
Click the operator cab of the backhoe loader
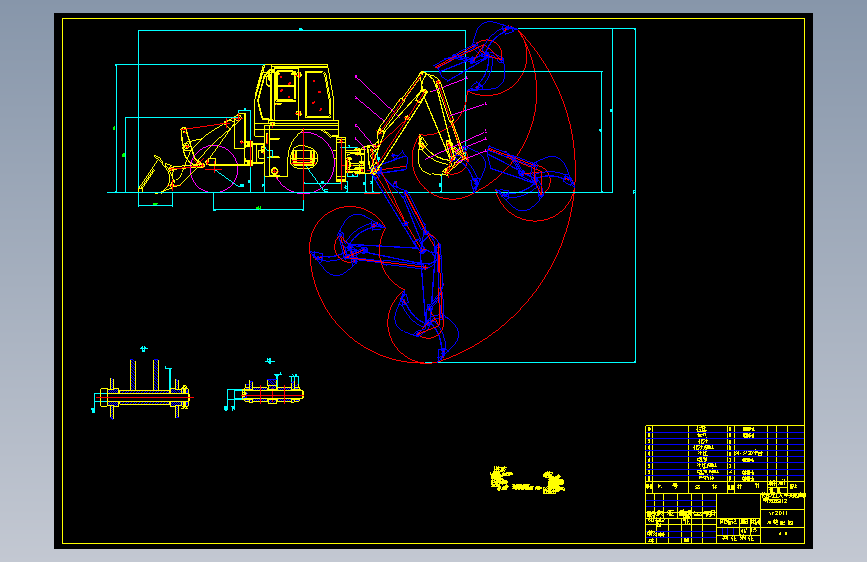click(295, 93)
